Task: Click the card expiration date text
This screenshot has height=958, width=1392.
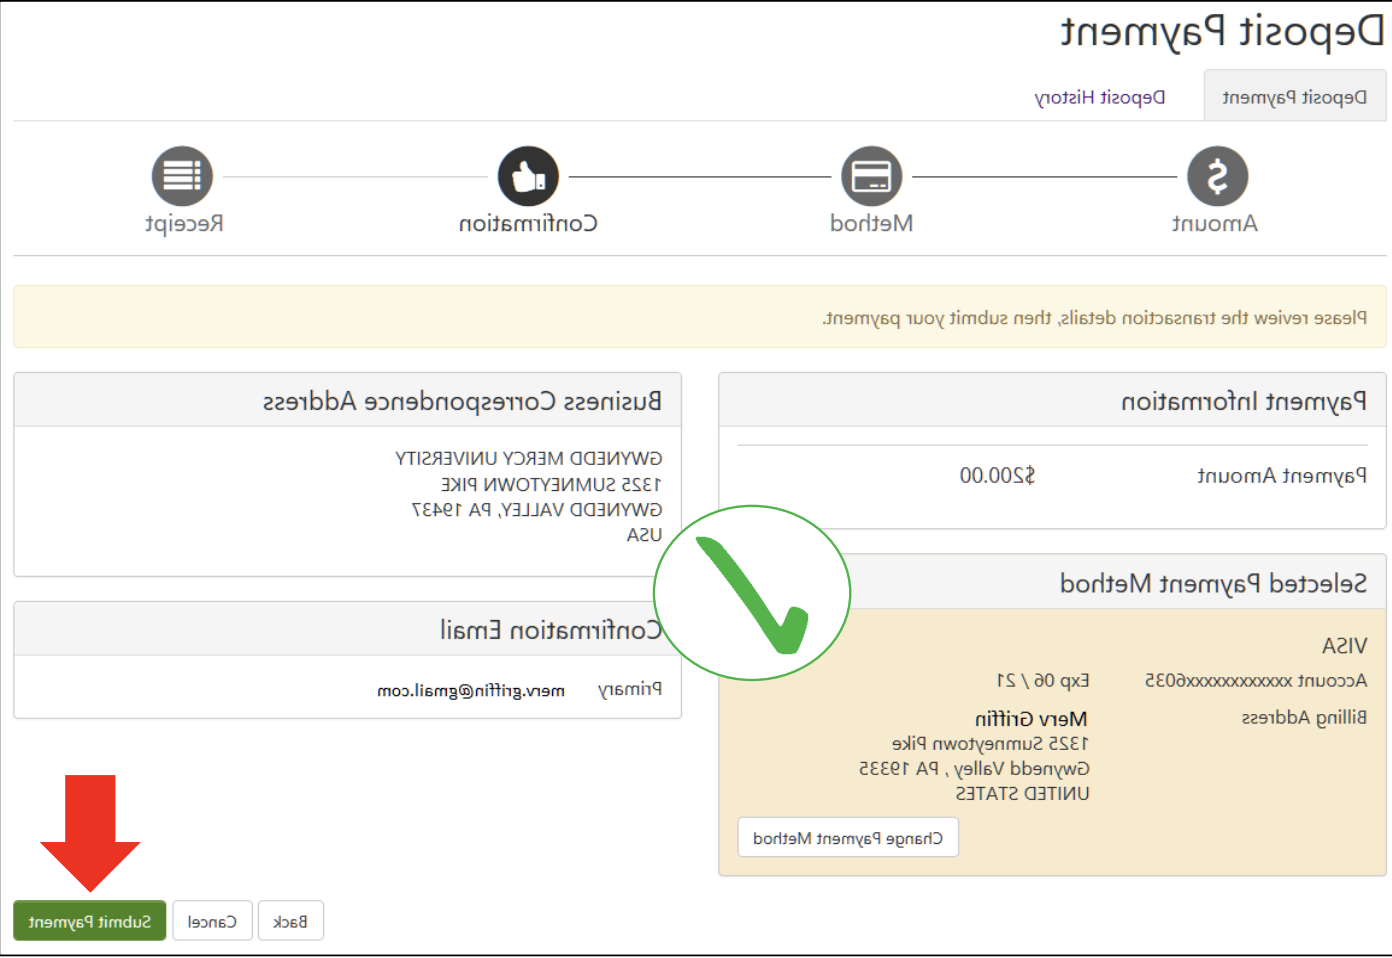Action: (x=1043, y=681)
